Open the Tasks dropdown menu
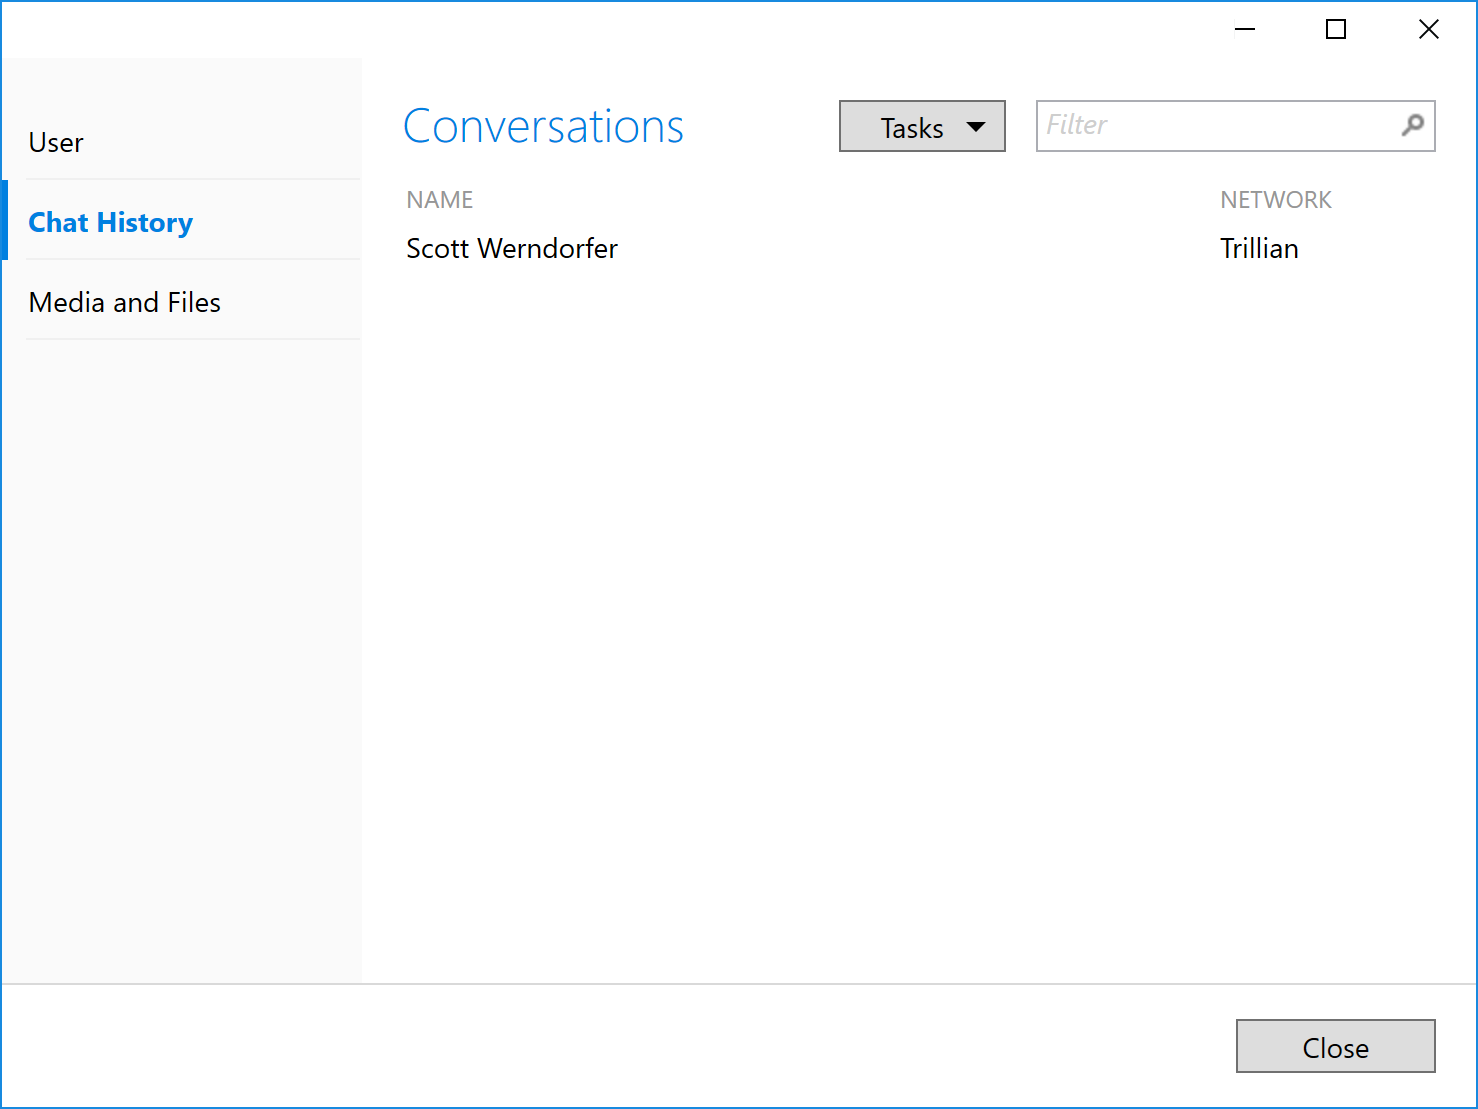1478x1109 pixels. pyautogui.click(x=922, y=126)
